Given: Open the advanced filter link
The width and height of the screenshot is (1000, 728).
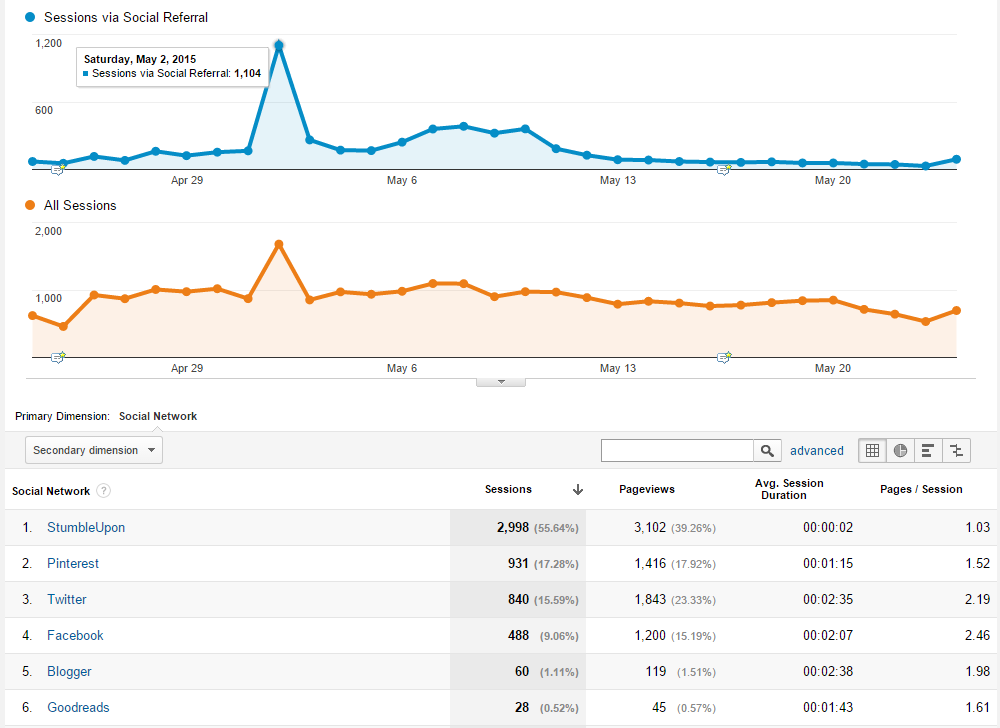Looking at the screenshot, I should (816, 451).
